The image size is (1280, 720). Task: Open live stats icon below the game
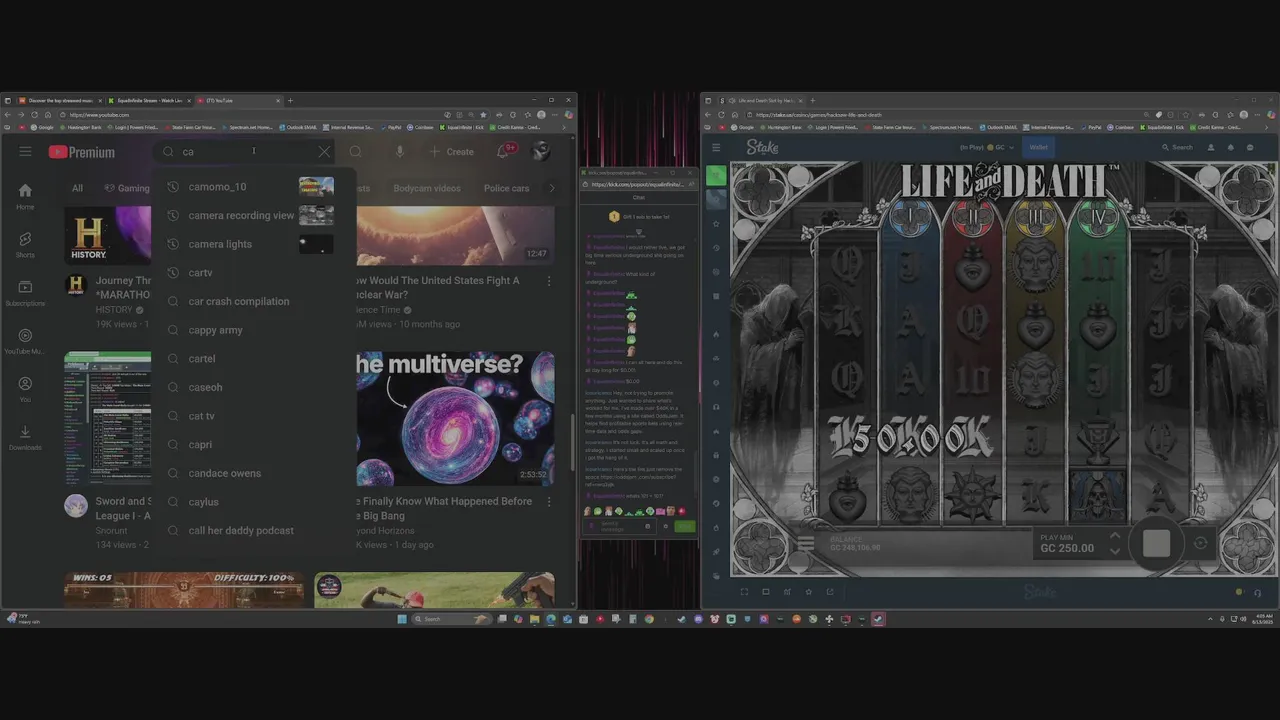click(x=787, y=592)
